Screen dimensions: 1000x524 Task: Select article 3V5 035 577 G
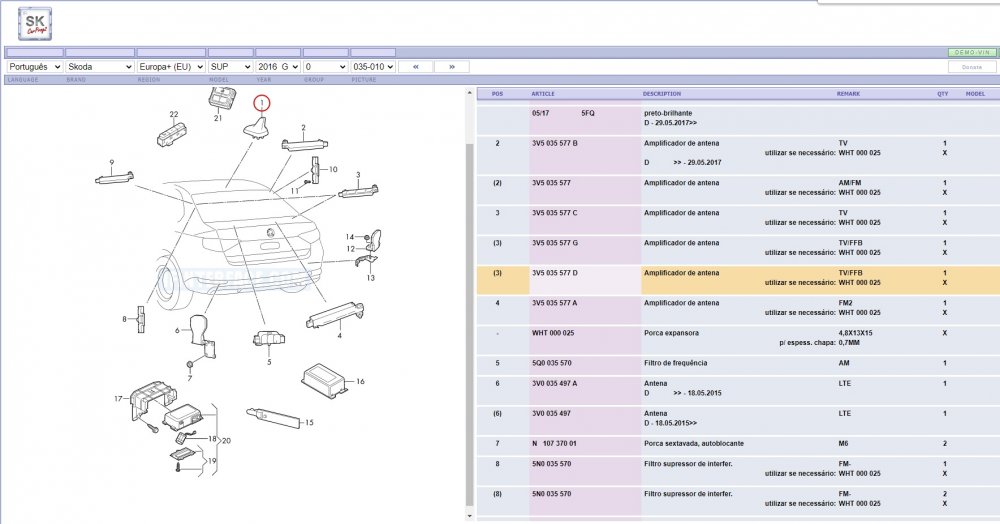pyautogui.click(x=555, y=243)
